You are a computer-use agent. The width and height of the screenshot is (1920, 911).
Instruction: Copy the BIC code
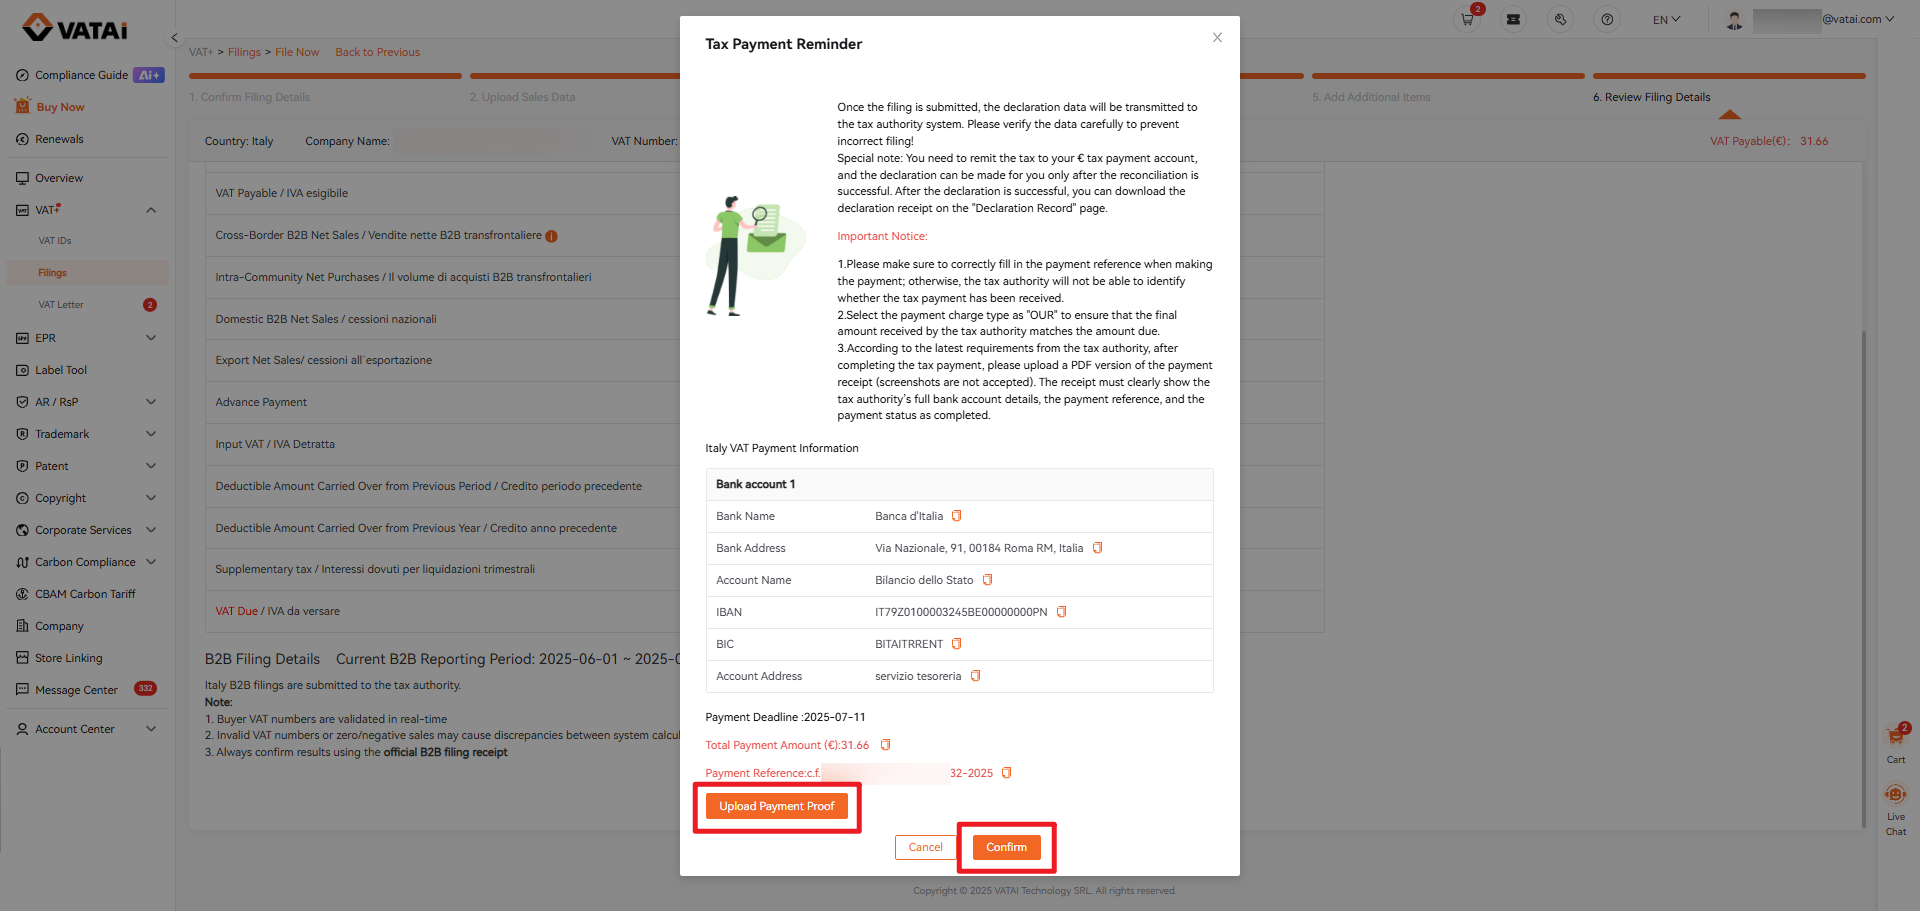click(956, 644)
